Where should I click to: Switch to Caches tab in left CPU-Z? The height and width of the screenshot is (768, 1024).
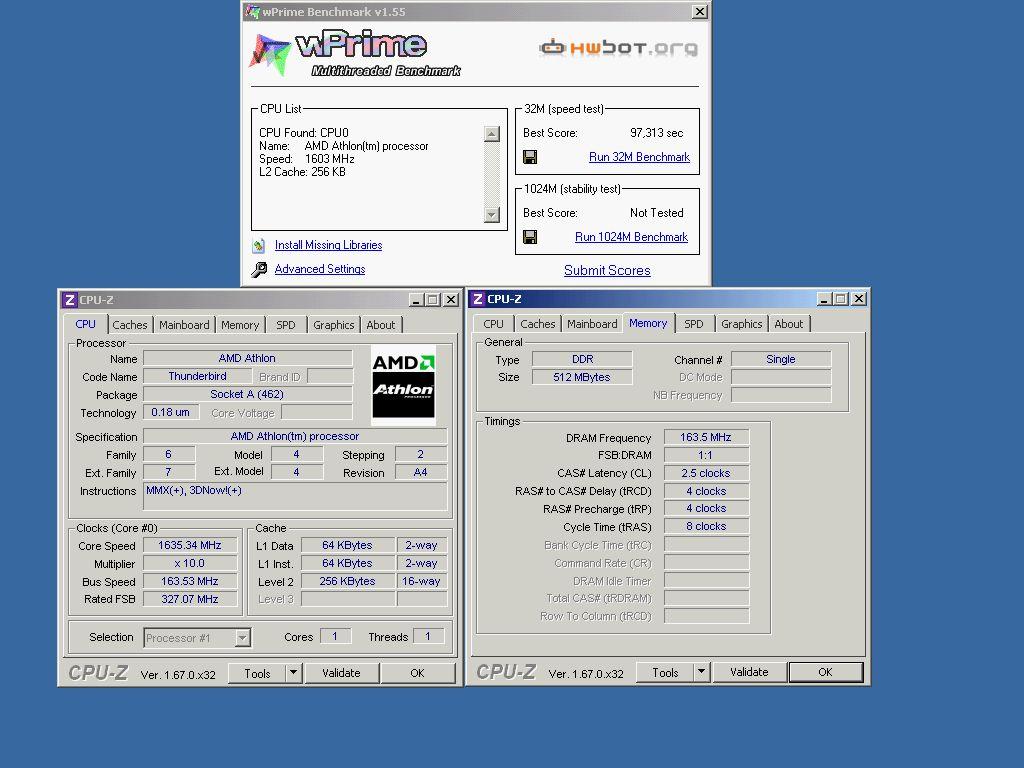pyautogui.click(x=130, y=325)
